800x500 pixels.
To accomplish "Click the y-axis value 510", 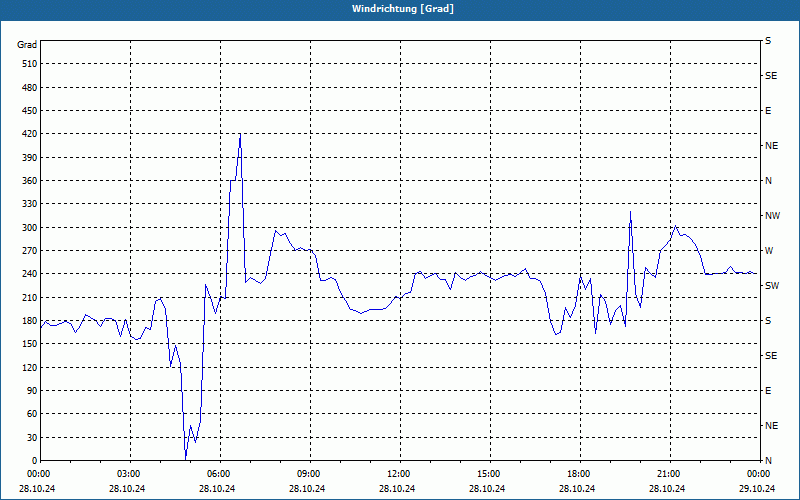I will tap(30, 64).
